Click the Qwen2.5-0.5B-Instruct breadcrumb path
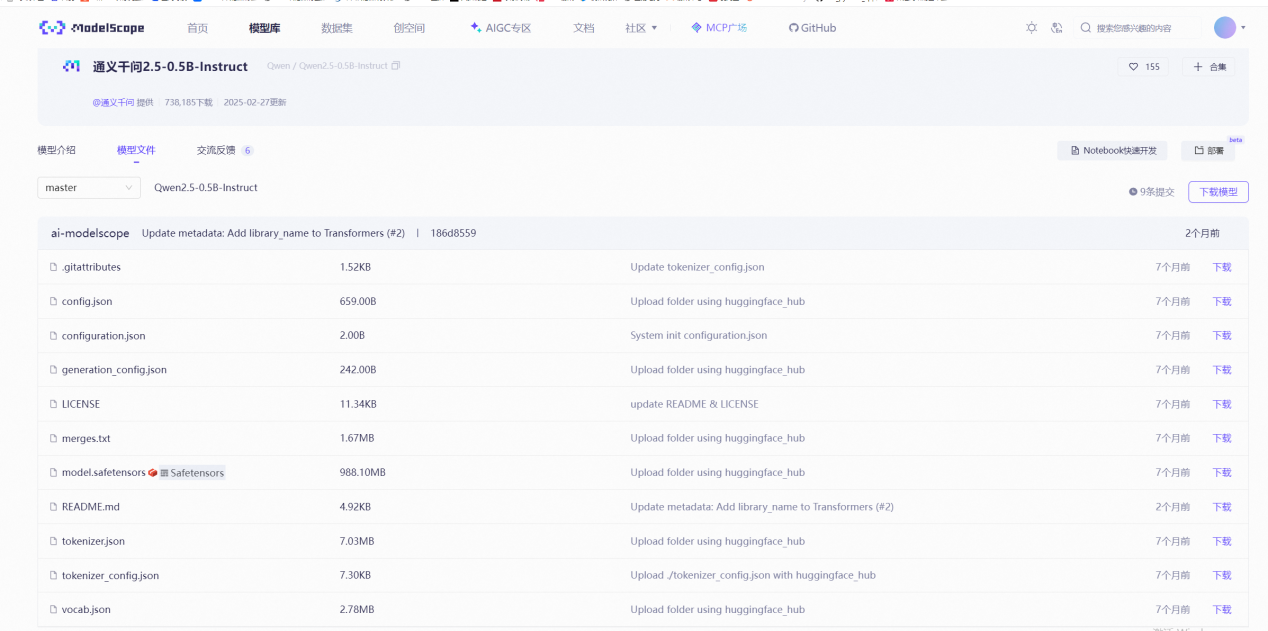 [x=343, y=66]
